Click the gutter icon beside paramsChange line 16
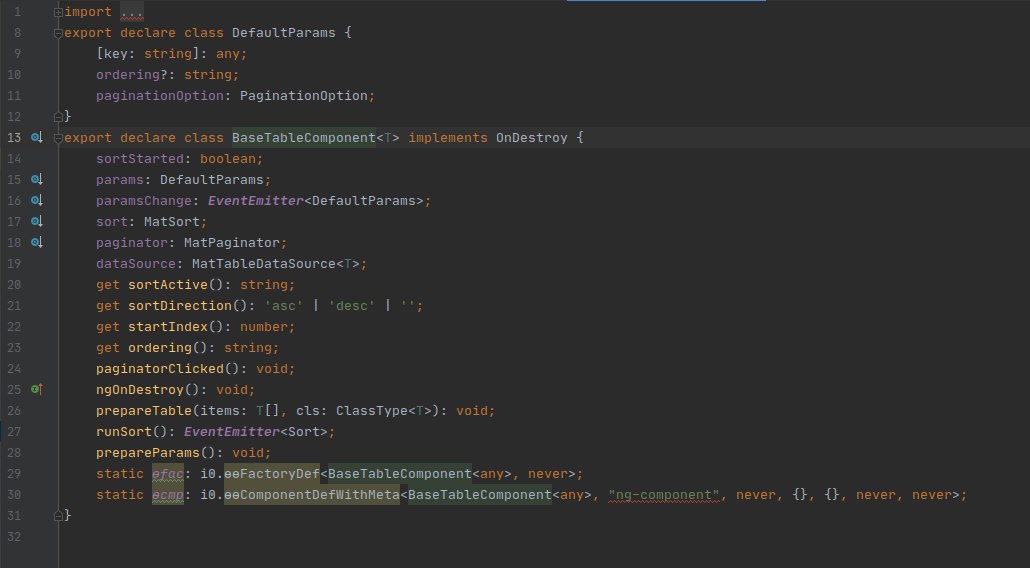This screenshot has width=1030, height=568. coord(37,200)
